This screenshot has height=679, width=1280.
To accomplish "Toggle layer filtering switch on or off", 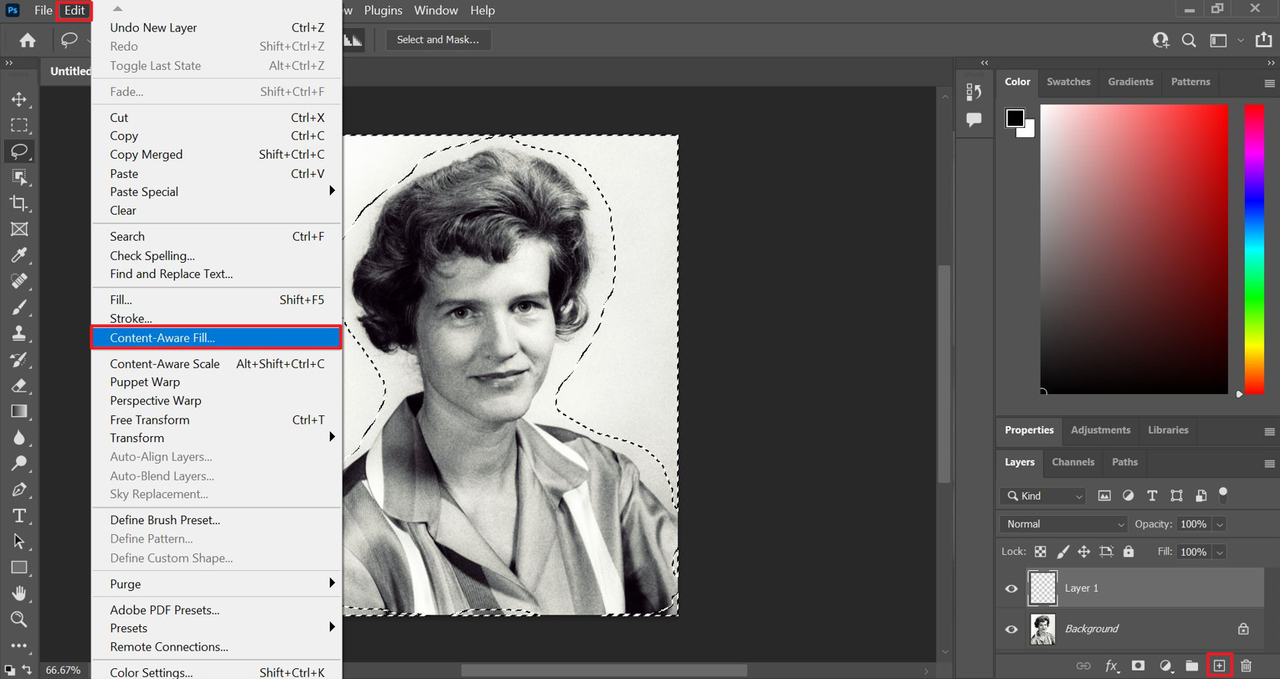I will click(1223, 494).
